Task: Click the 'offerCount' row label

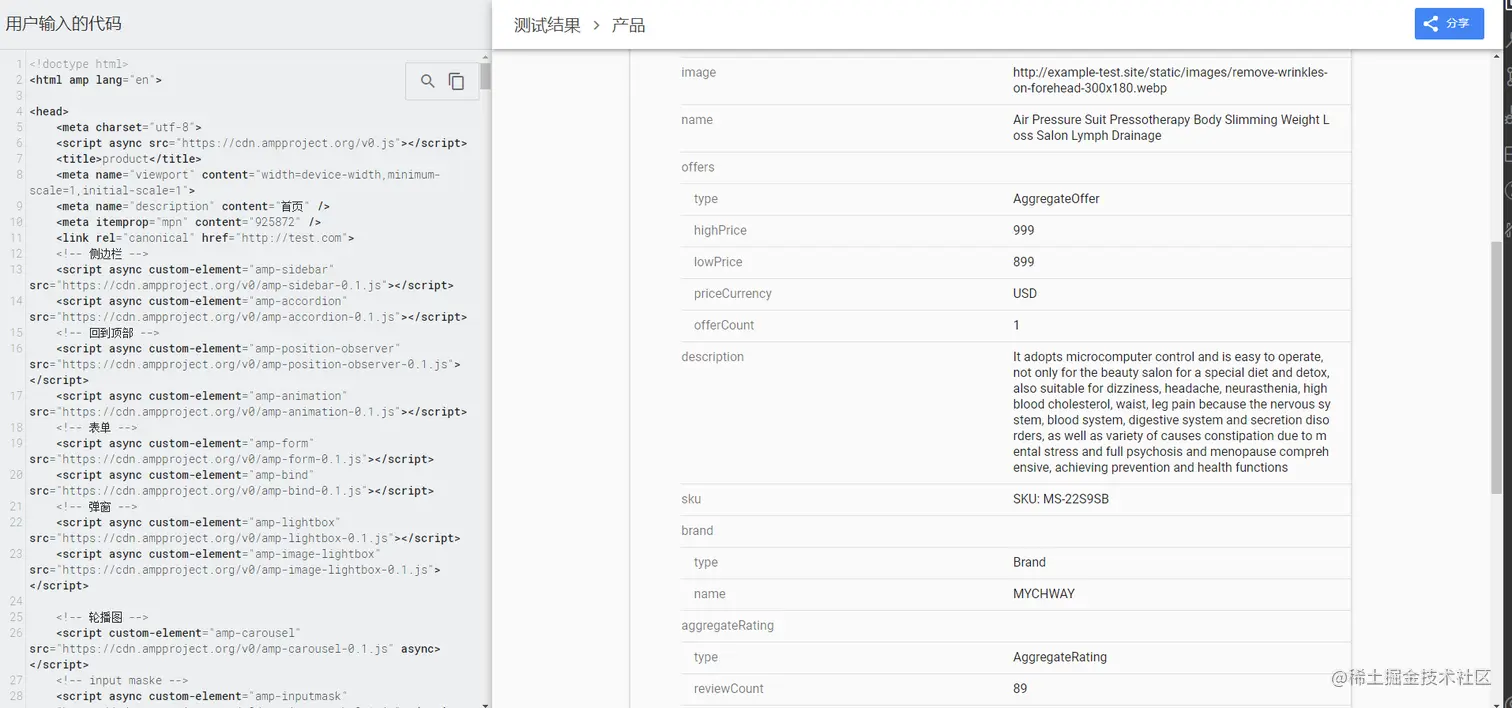Action: [724, 325]
